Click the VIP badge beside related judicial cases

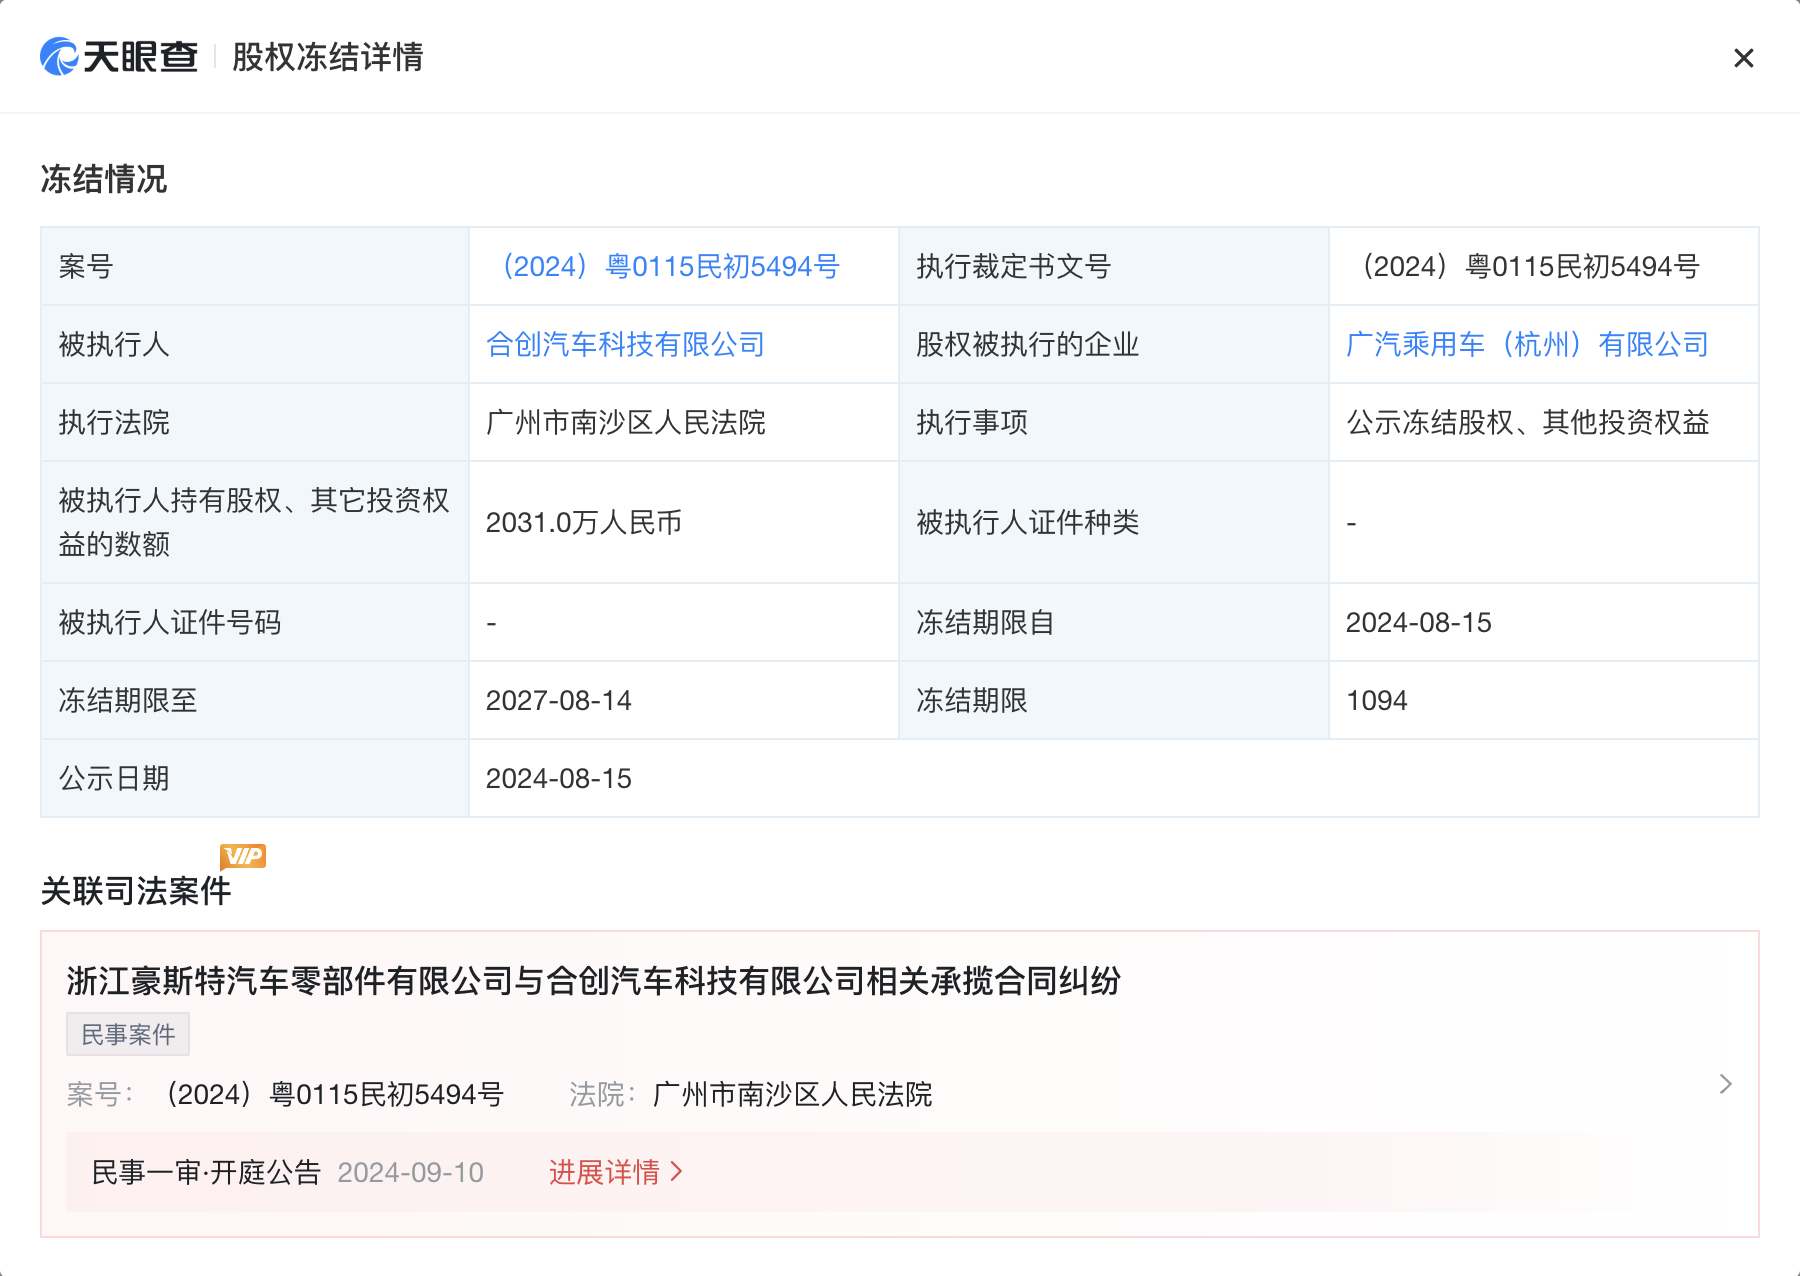pos(243,856)
